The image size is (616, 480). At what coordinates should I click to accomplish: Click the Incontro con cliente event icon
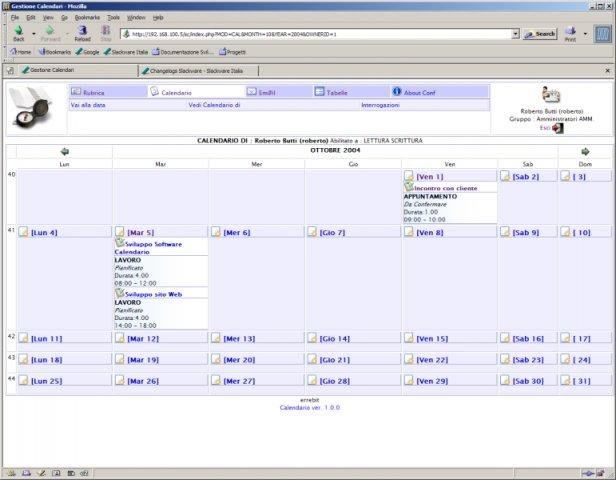pyautogui.click(x=409, y=187)
